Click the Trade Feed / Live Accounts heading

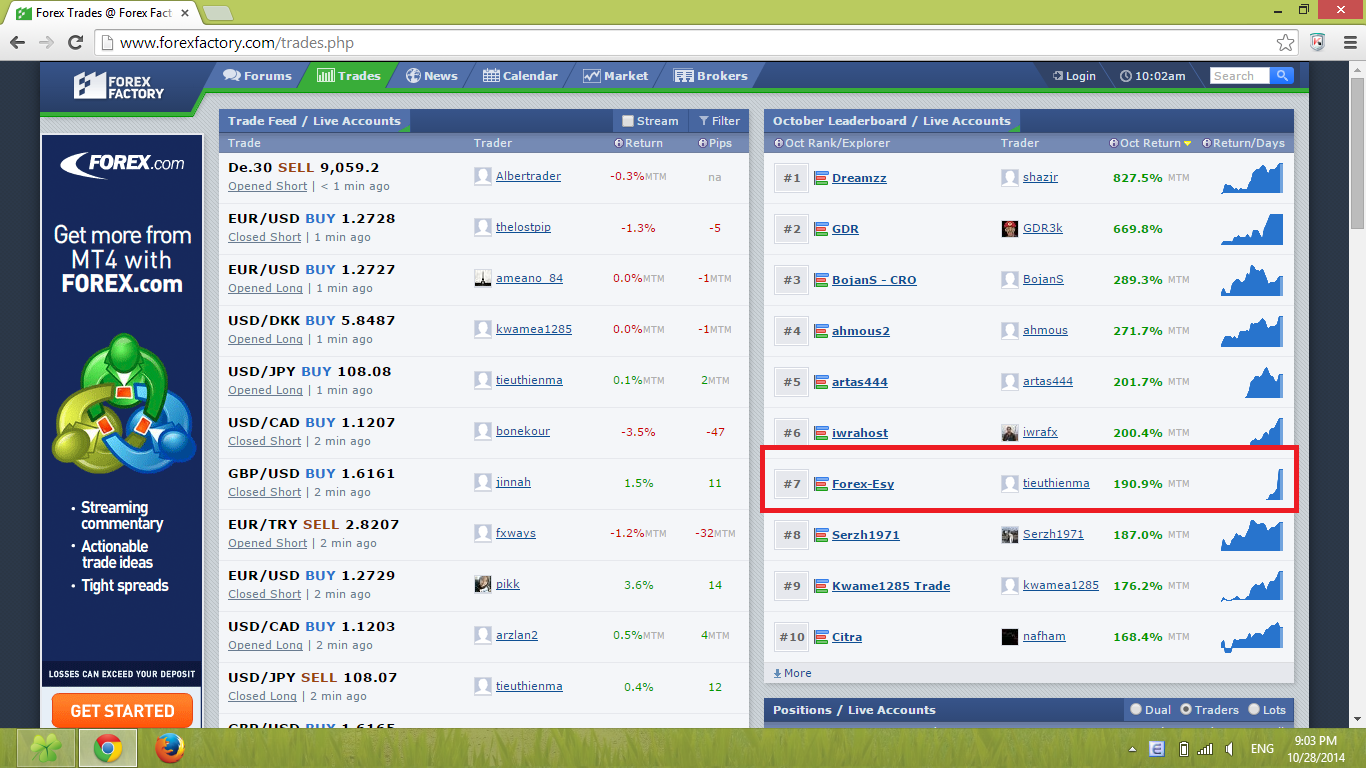point(314,121)
